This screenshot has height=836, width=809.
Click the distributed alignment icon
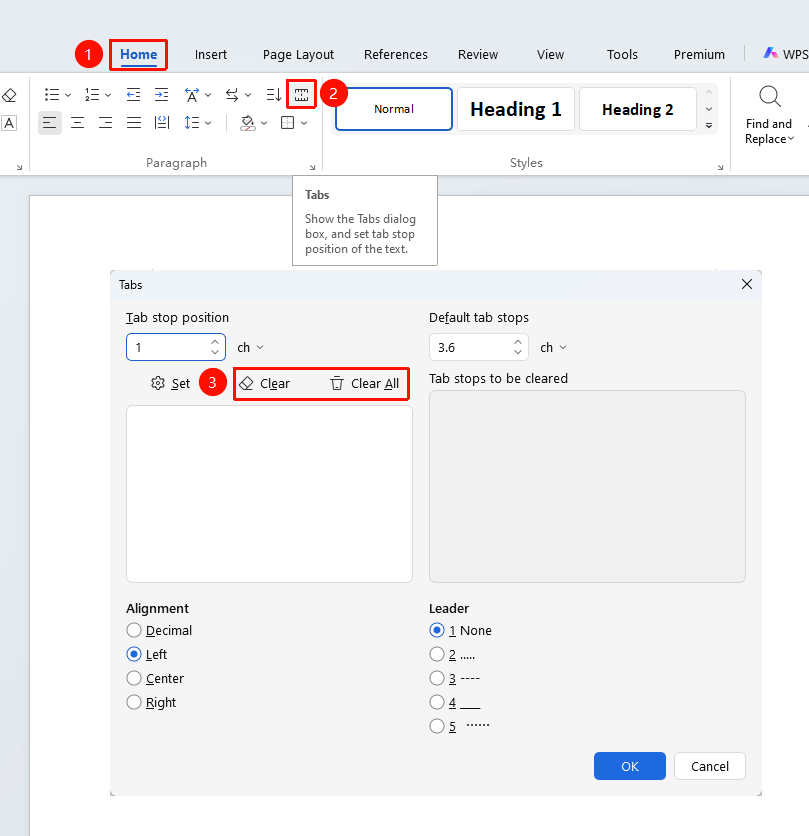point(162,123)
